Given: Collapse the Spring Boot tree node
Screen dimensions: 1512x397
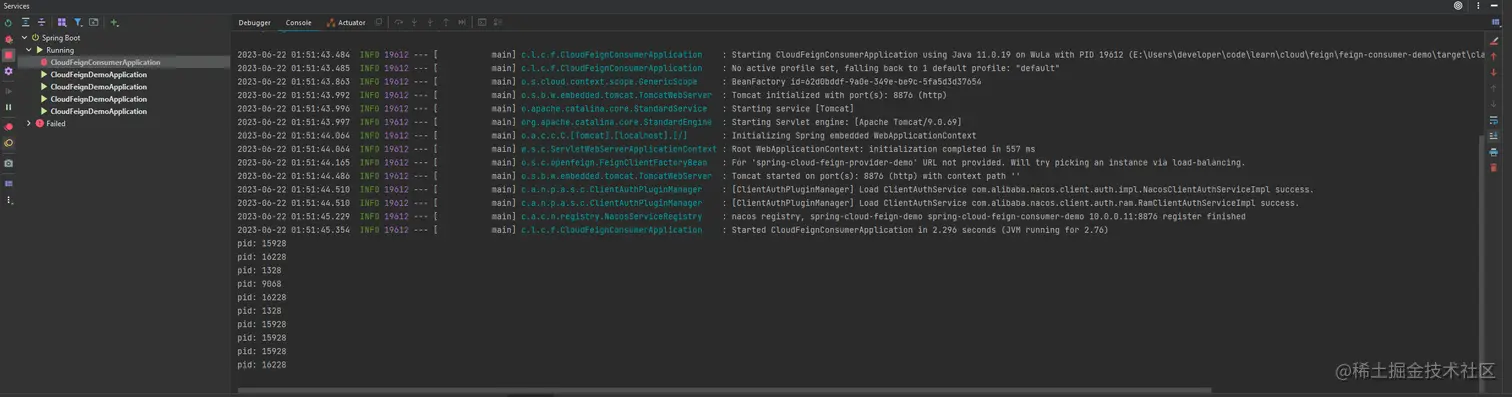Looking at the screenshot, I should coord(23,38).
